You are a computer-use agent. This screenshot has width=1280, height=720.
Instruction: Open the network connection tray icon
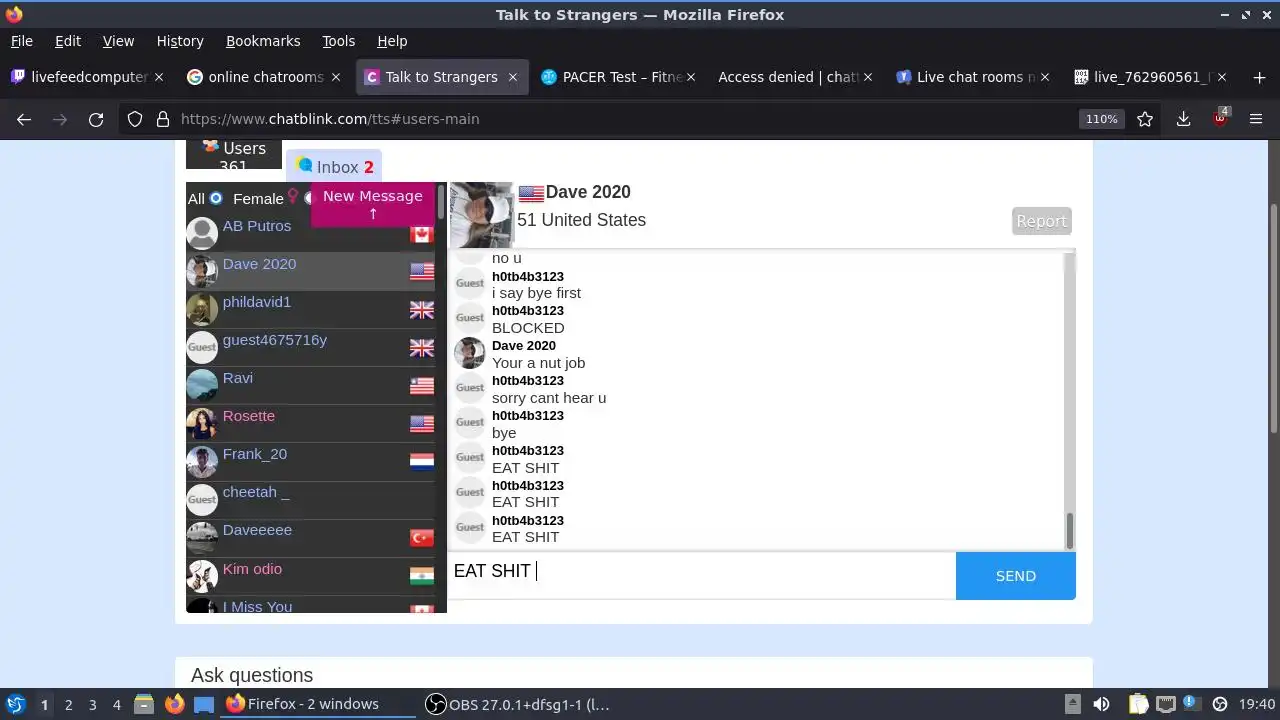pyautogui.click(x=1166, y=704)
